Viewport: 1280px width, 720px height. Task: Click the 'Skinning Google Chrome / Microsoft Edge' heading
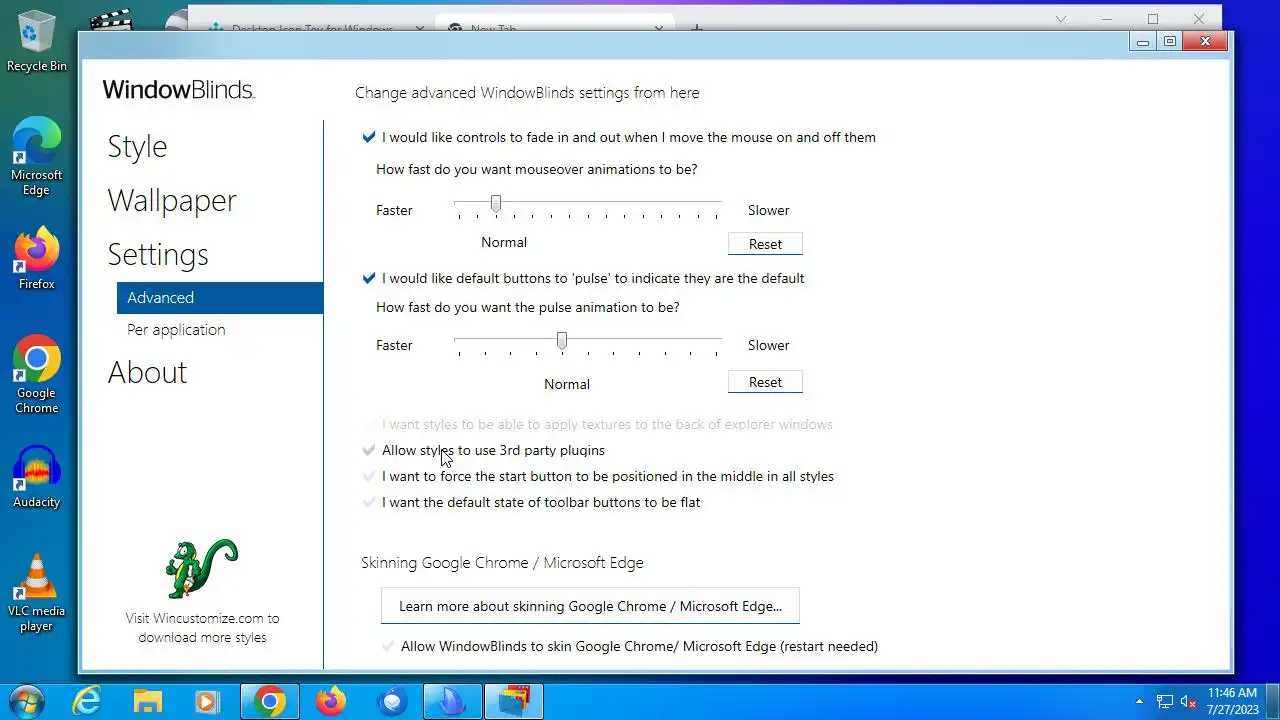pyautogui.click(x=502, y=563)
